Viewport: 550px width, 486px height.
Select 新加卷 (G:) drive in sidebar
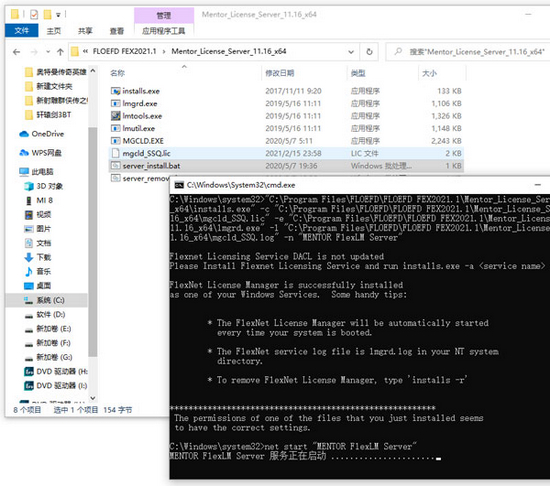48,357
